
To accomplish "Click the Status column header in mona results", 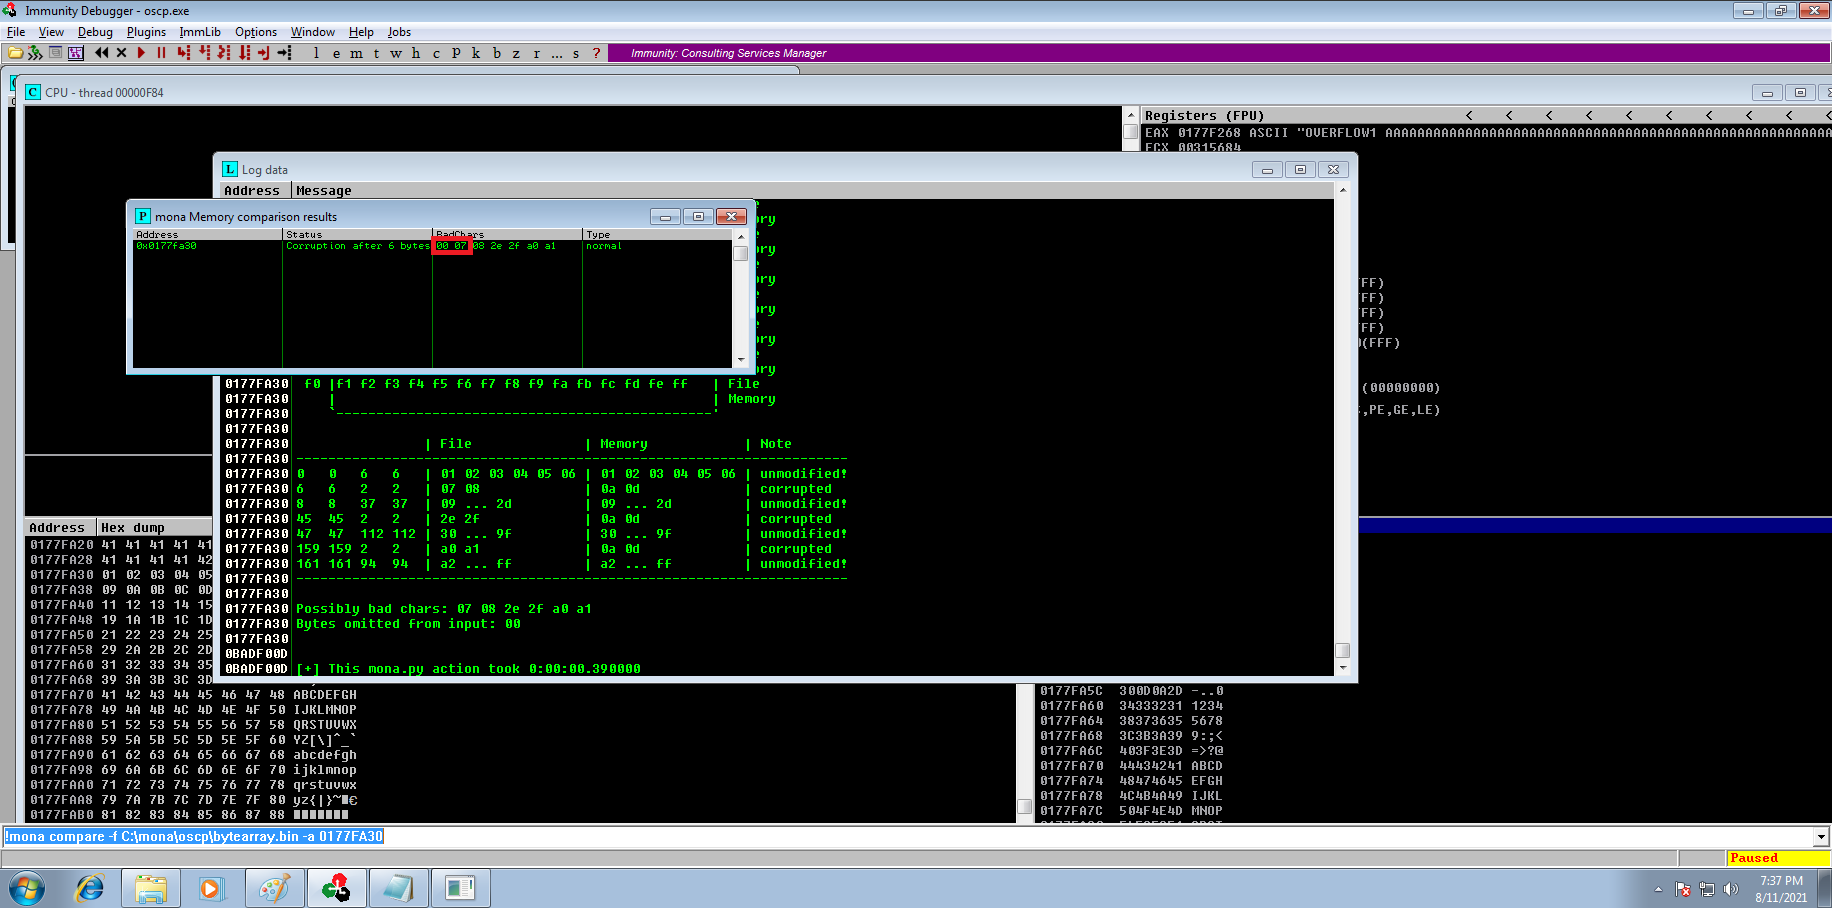I will point(357,234).
